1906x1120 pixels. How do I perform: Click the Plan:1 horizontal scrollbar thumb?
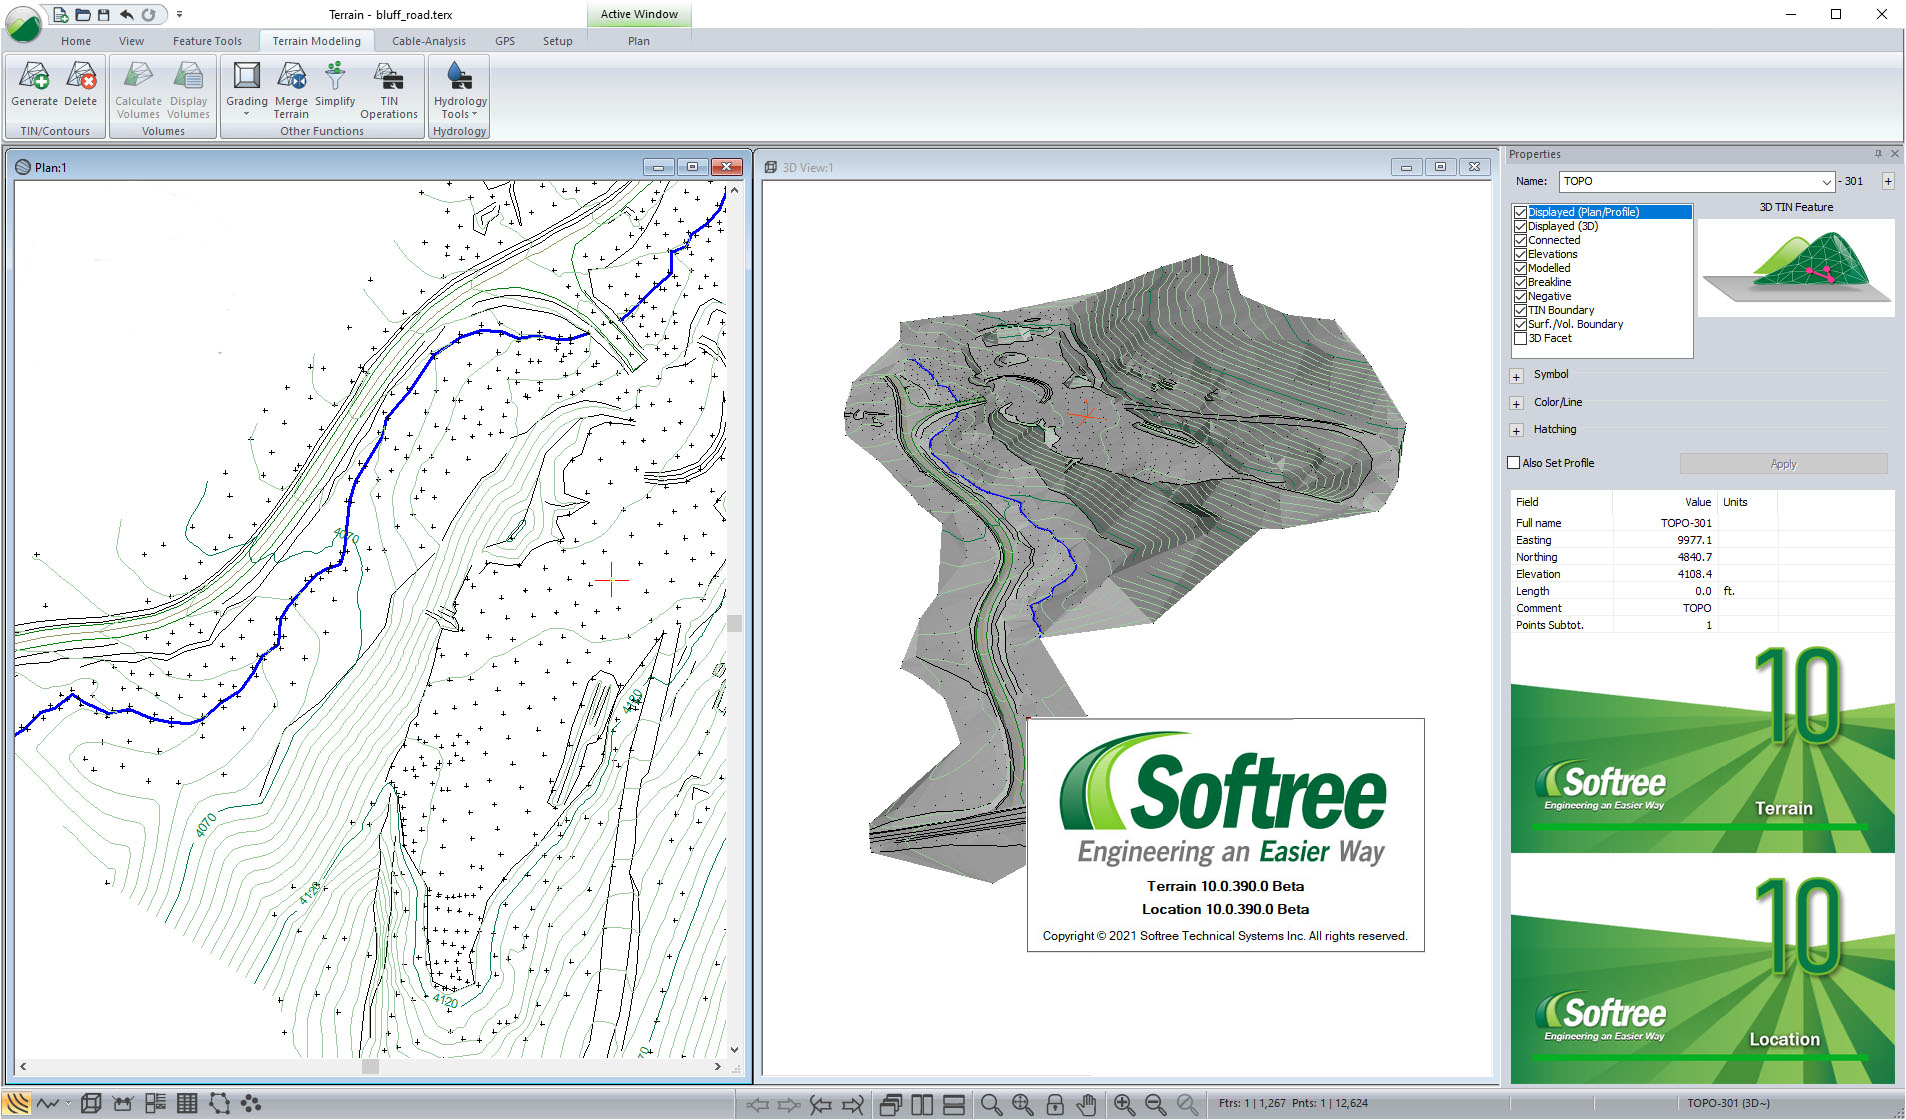[x=370, y=1067]
